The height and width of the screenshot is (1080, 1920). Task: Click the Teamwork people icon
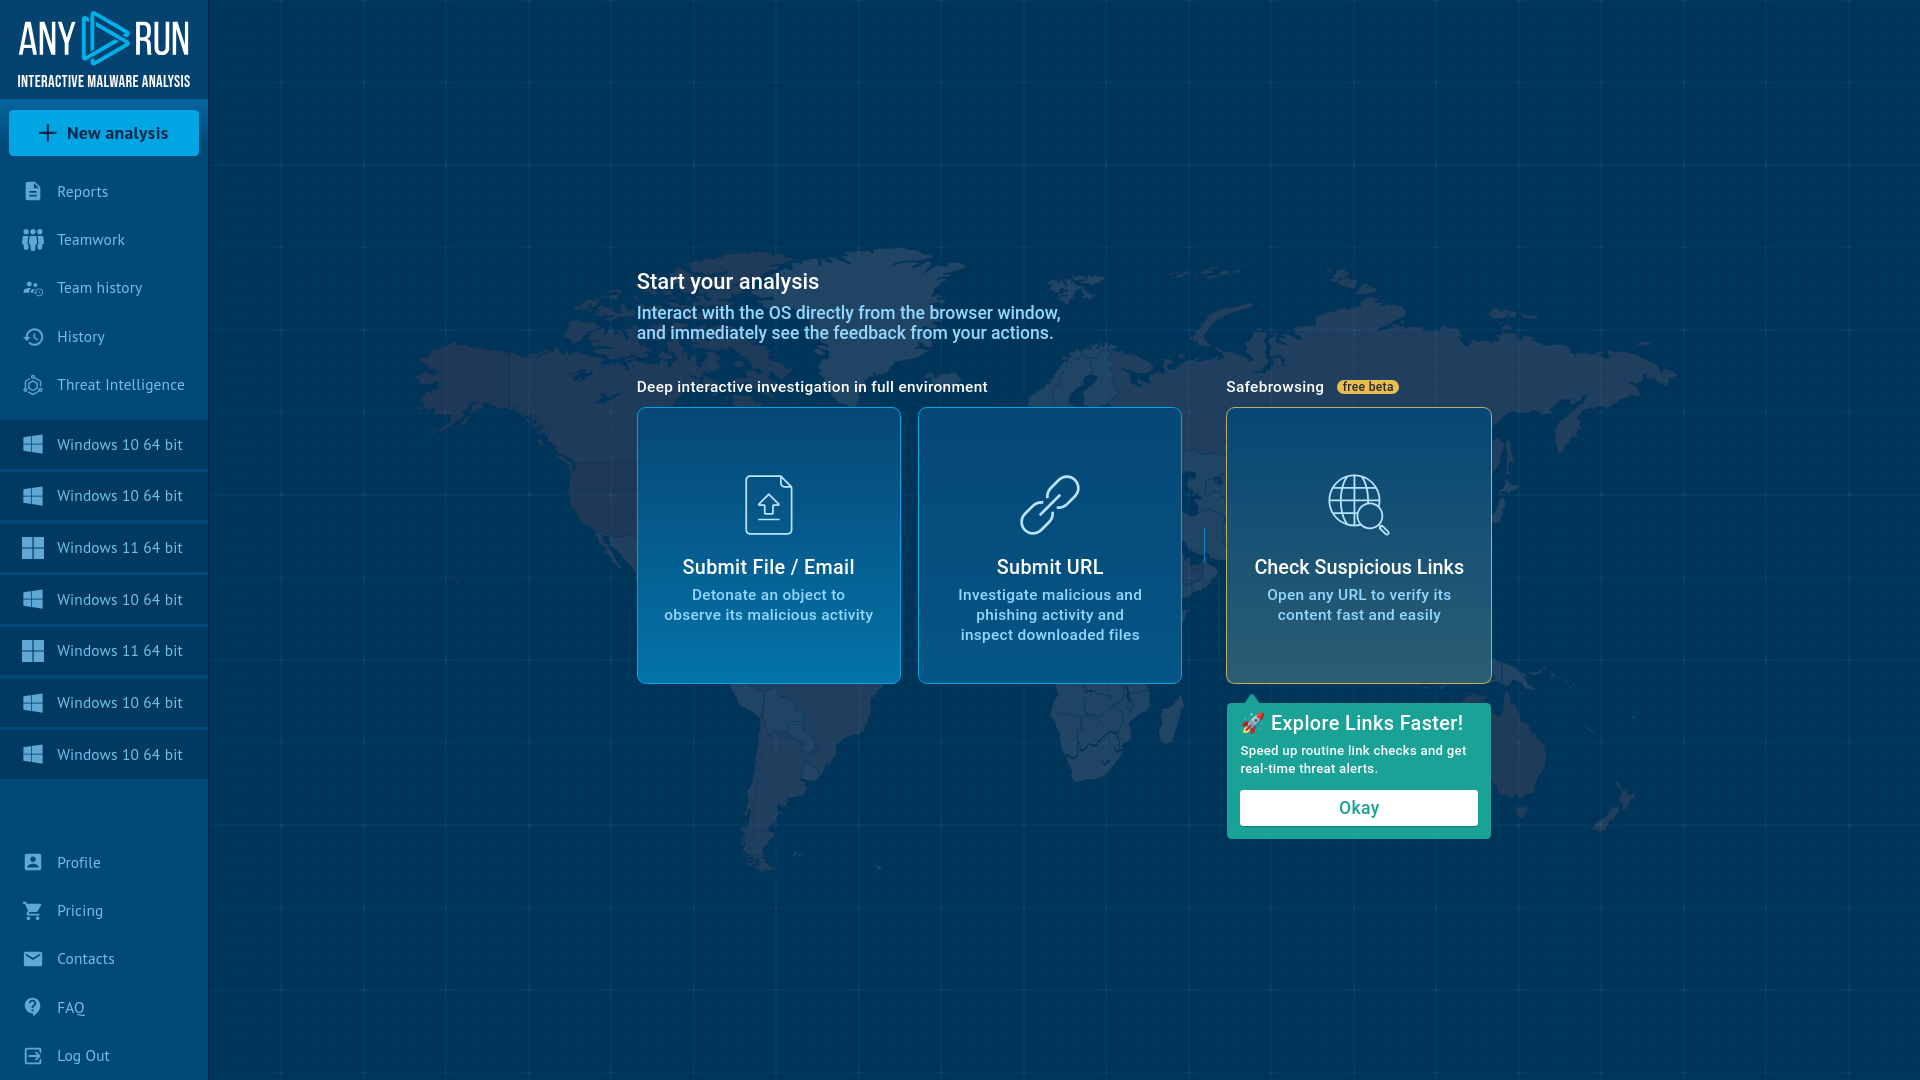tap(33, 240)
